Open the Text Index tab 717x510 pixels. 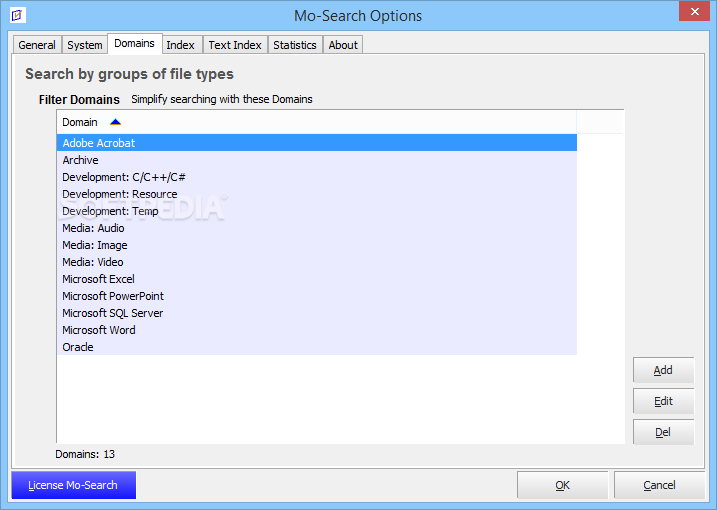[x=235, y=45]
